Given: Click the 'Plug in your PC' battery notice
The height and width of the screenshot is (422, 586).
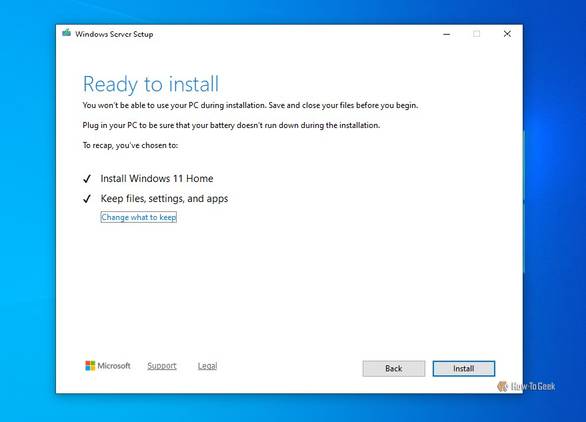Looking at the screenshot, I should pos(231,125).
